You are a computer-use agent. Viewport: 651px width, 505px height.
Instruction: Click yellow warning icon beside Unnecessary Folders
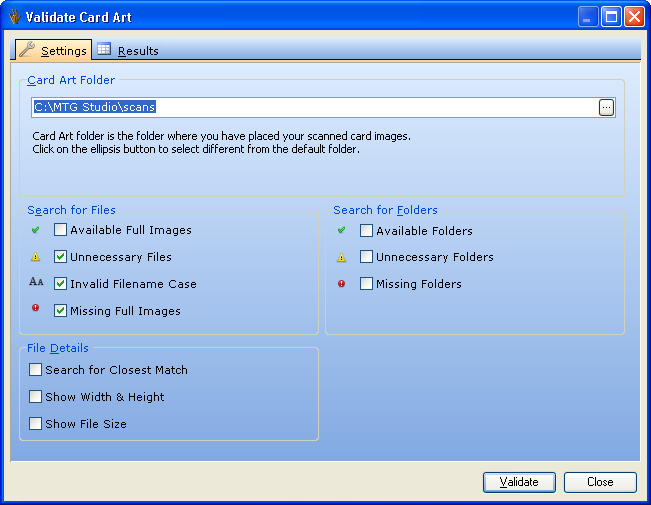coord(341,258)
